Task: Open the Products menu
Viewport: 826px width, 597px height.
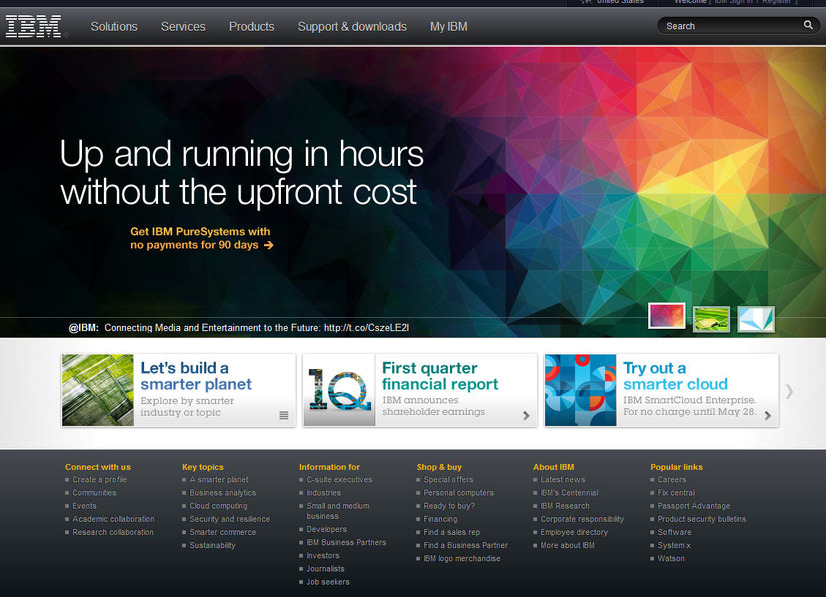Action: point(251,26)
